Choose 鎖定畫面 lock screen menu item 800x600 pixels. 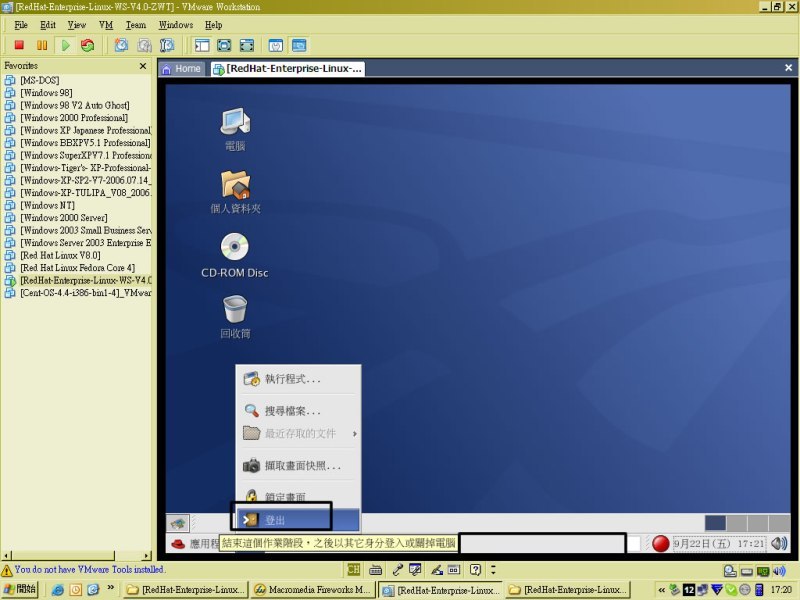298,495
